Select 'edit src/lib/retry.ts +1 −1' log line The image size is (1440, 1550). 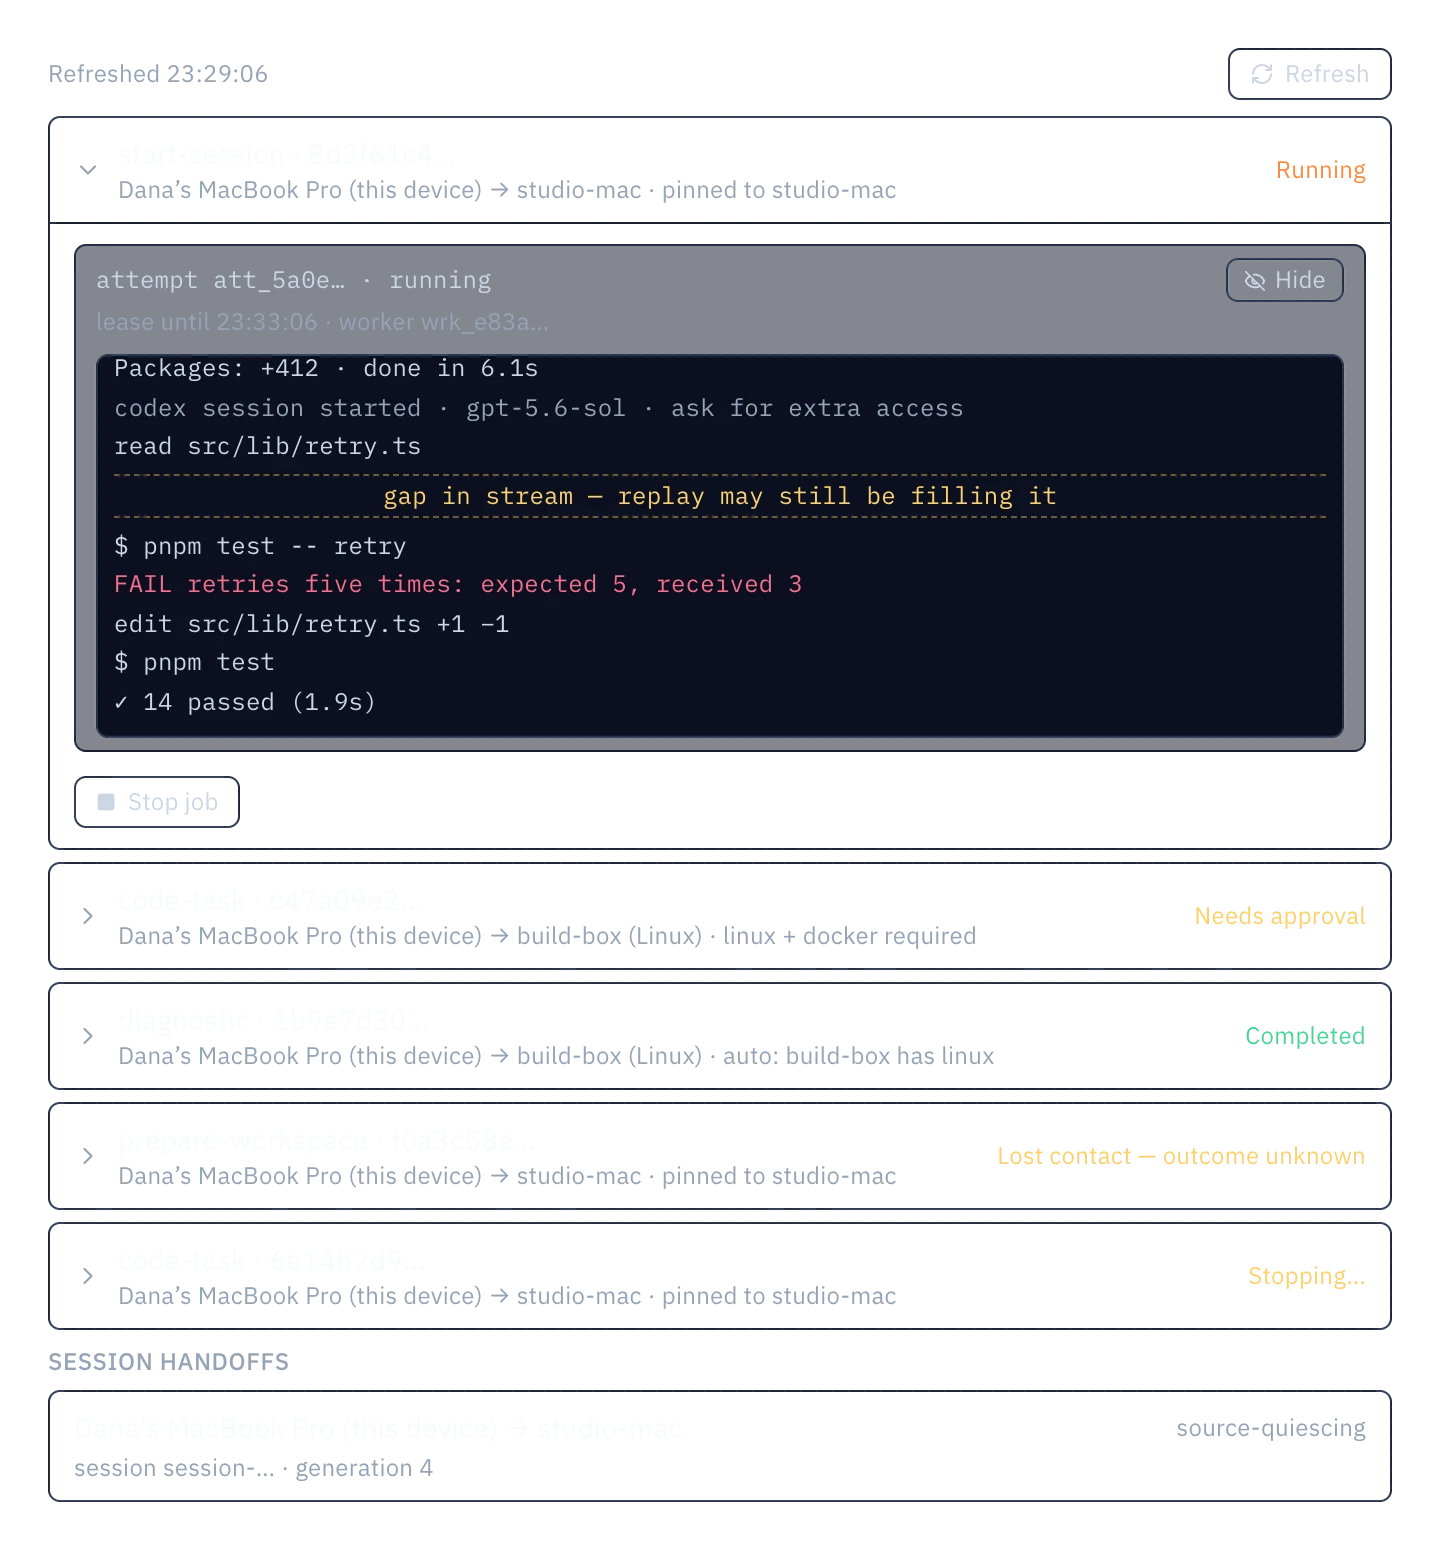(312, 624)
